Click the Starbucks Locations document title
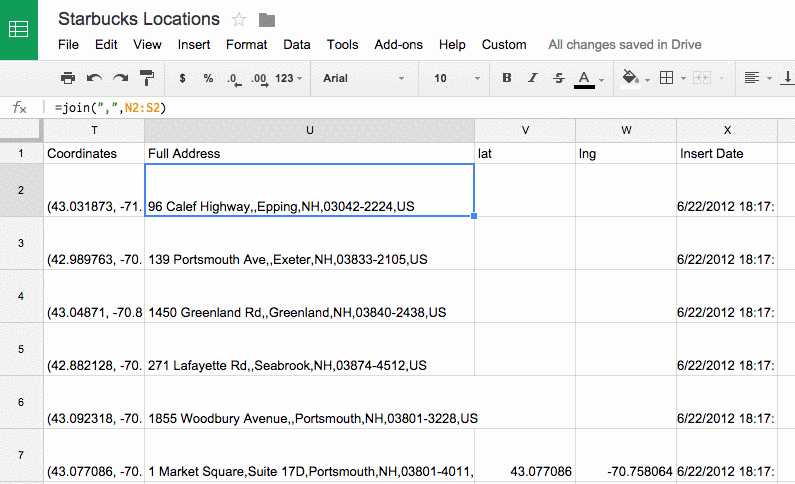Screen dimensions: 795x484 tap(139, 19)
